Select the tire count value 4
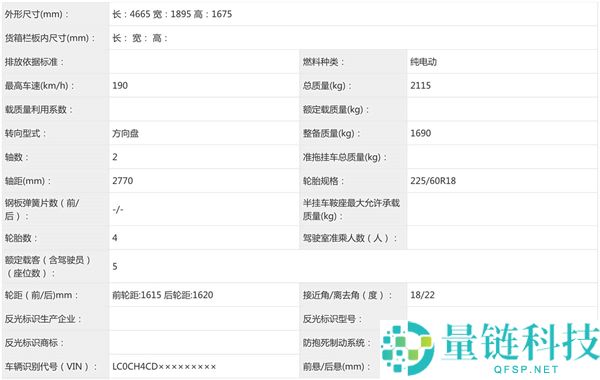The height and width of the screenshot is (380, 600). coord(115,238)
